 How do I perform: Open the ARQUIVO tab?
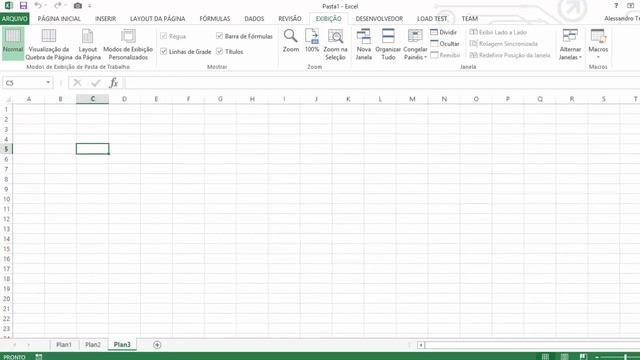[x=14, y=19]
